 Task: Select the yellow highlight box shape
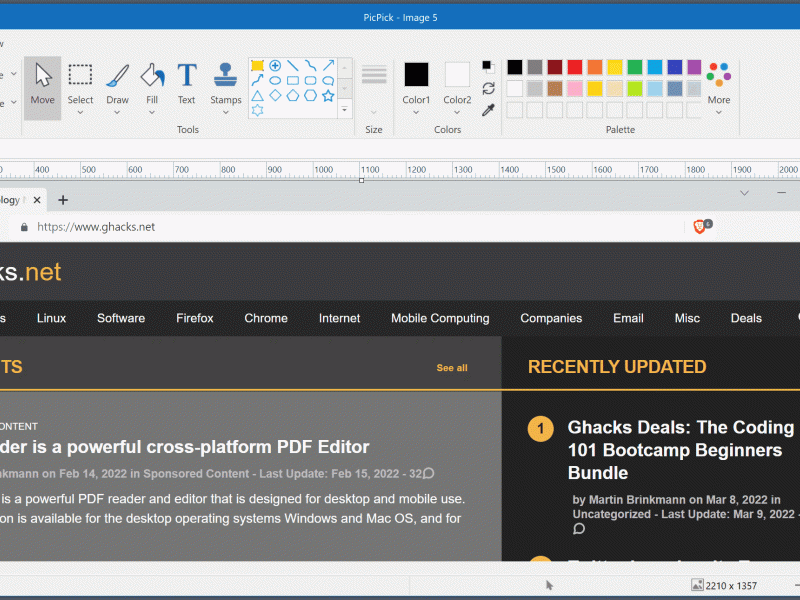tap(258, 65)
